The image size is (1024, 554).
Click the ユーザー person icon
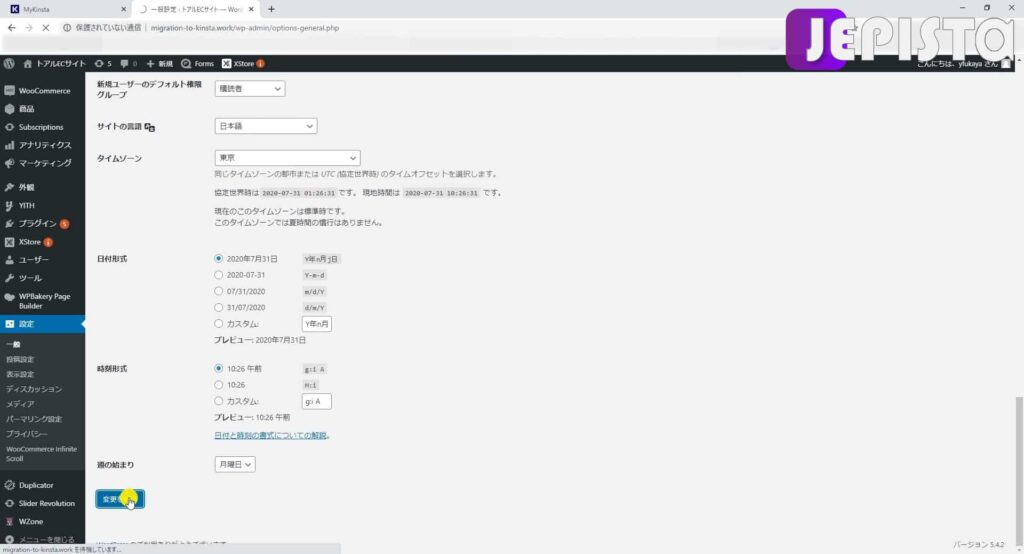9,260
